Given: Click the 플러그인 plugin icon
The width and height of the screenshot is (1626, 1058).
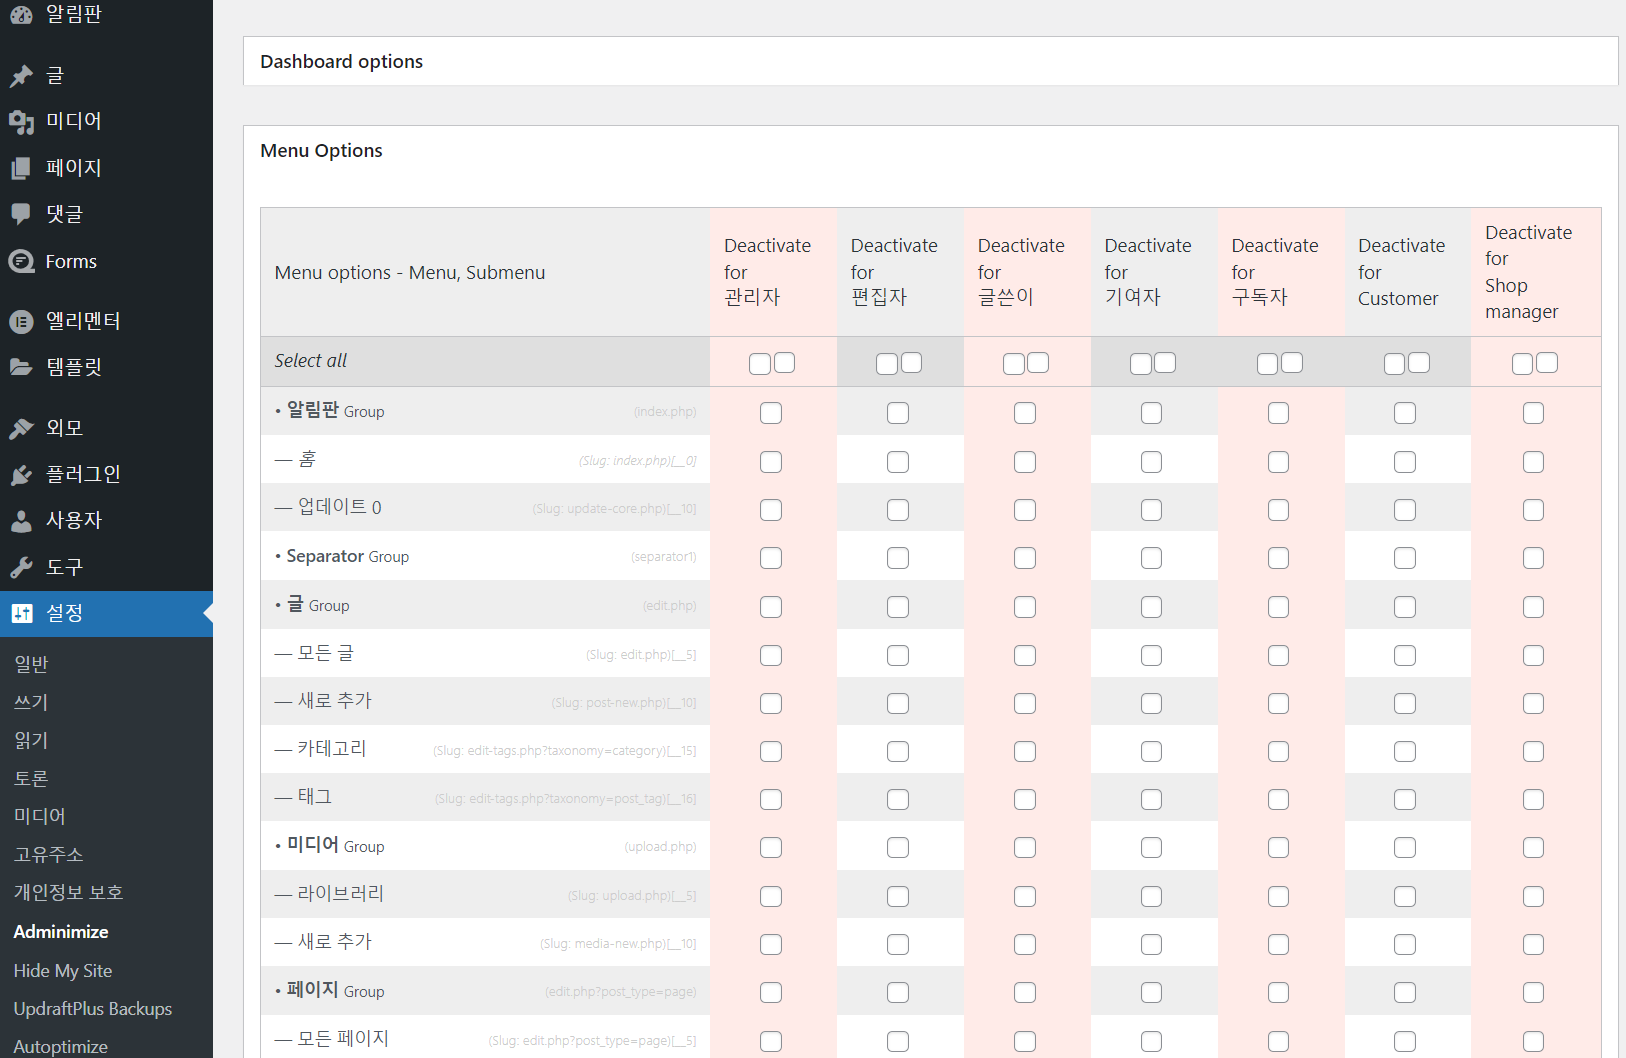Looking at the screenshot, I should (x=21, y=474).
